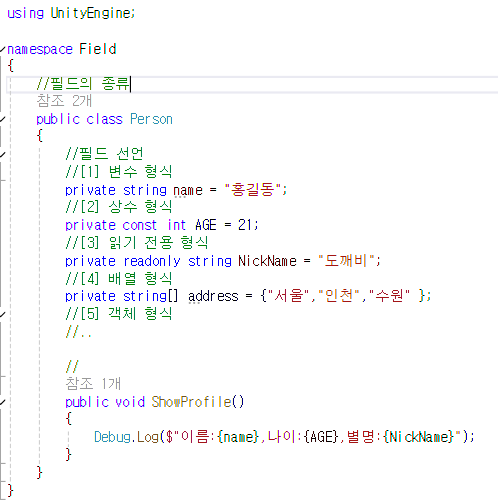Select the namespace name Field

pos(98,49)
